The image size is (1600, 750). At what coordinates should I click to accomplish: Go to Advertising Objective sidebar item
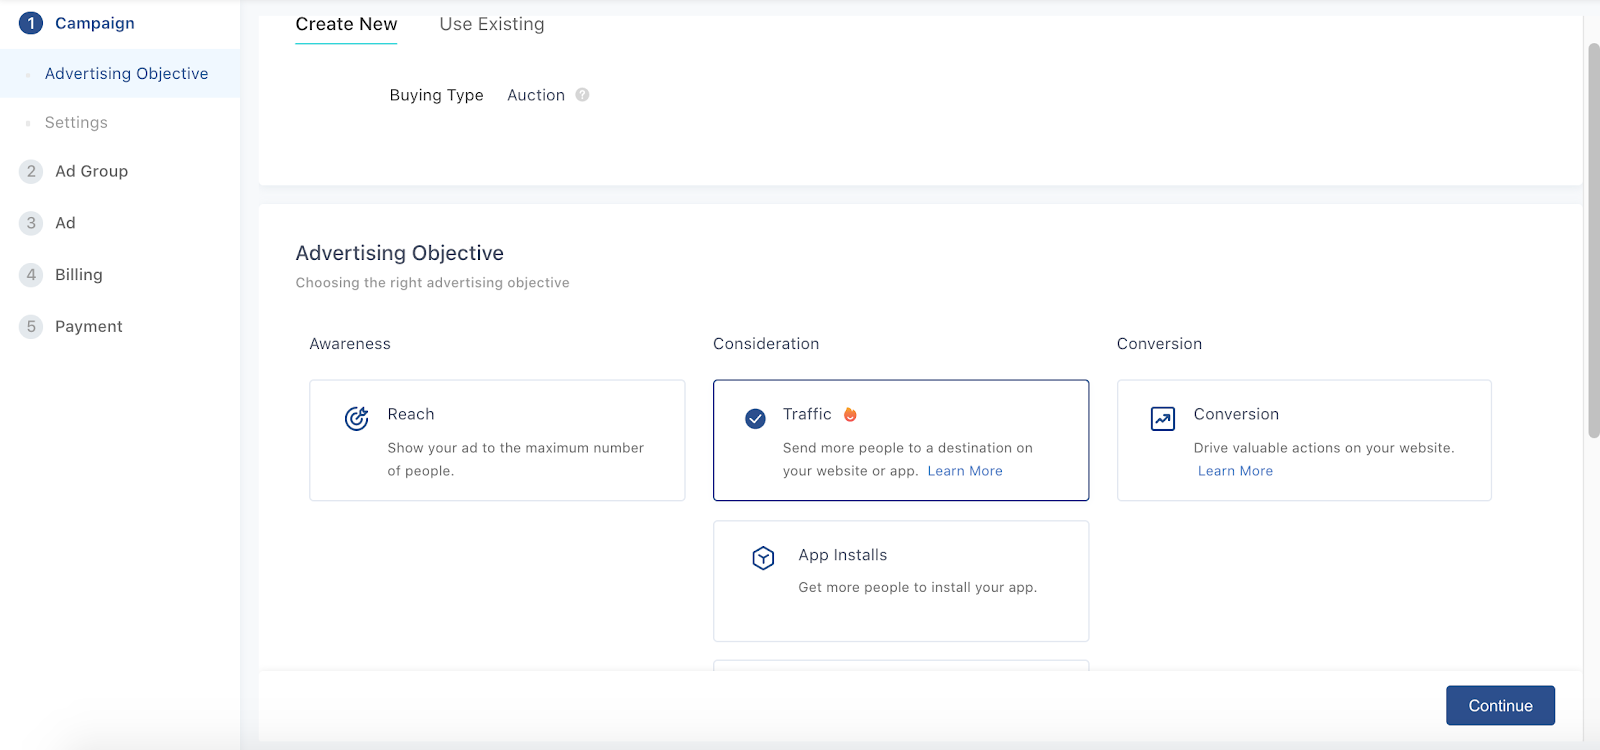(127, 74)
